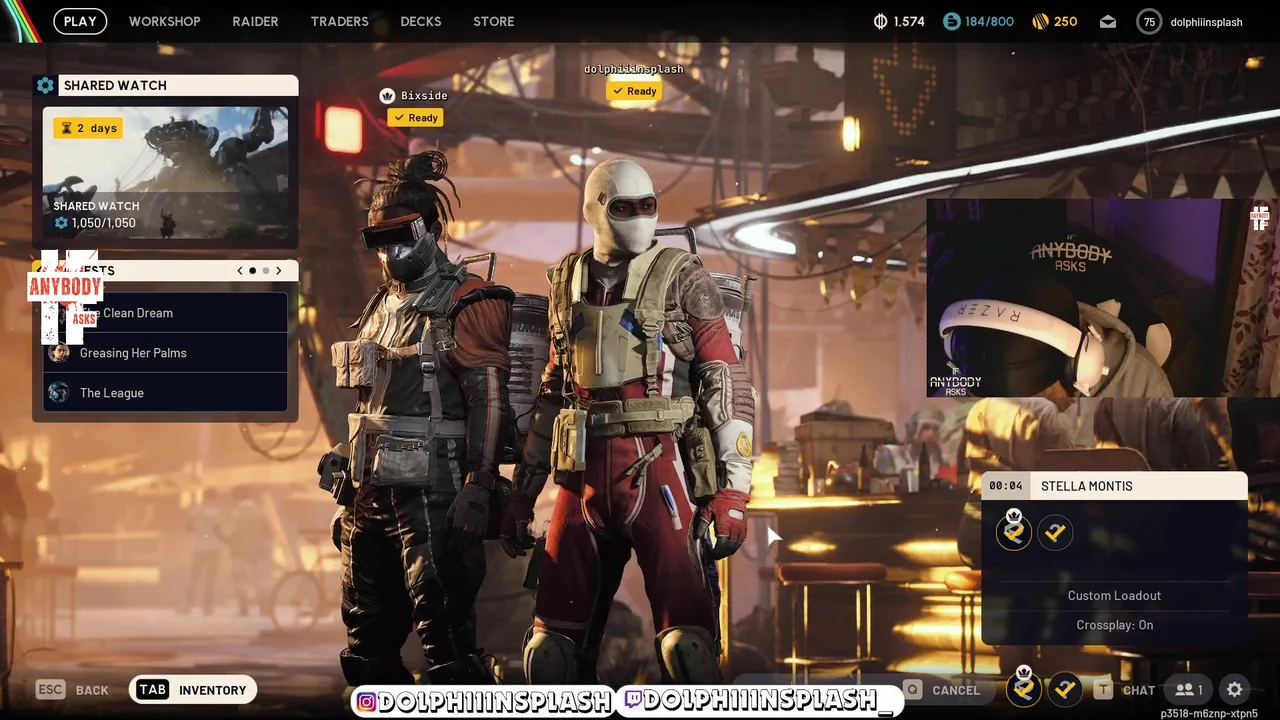The width and height of the screenshot is (1280, 720).
Task: Open the Shared Watch event thumbnail
Action: point(166,173)
